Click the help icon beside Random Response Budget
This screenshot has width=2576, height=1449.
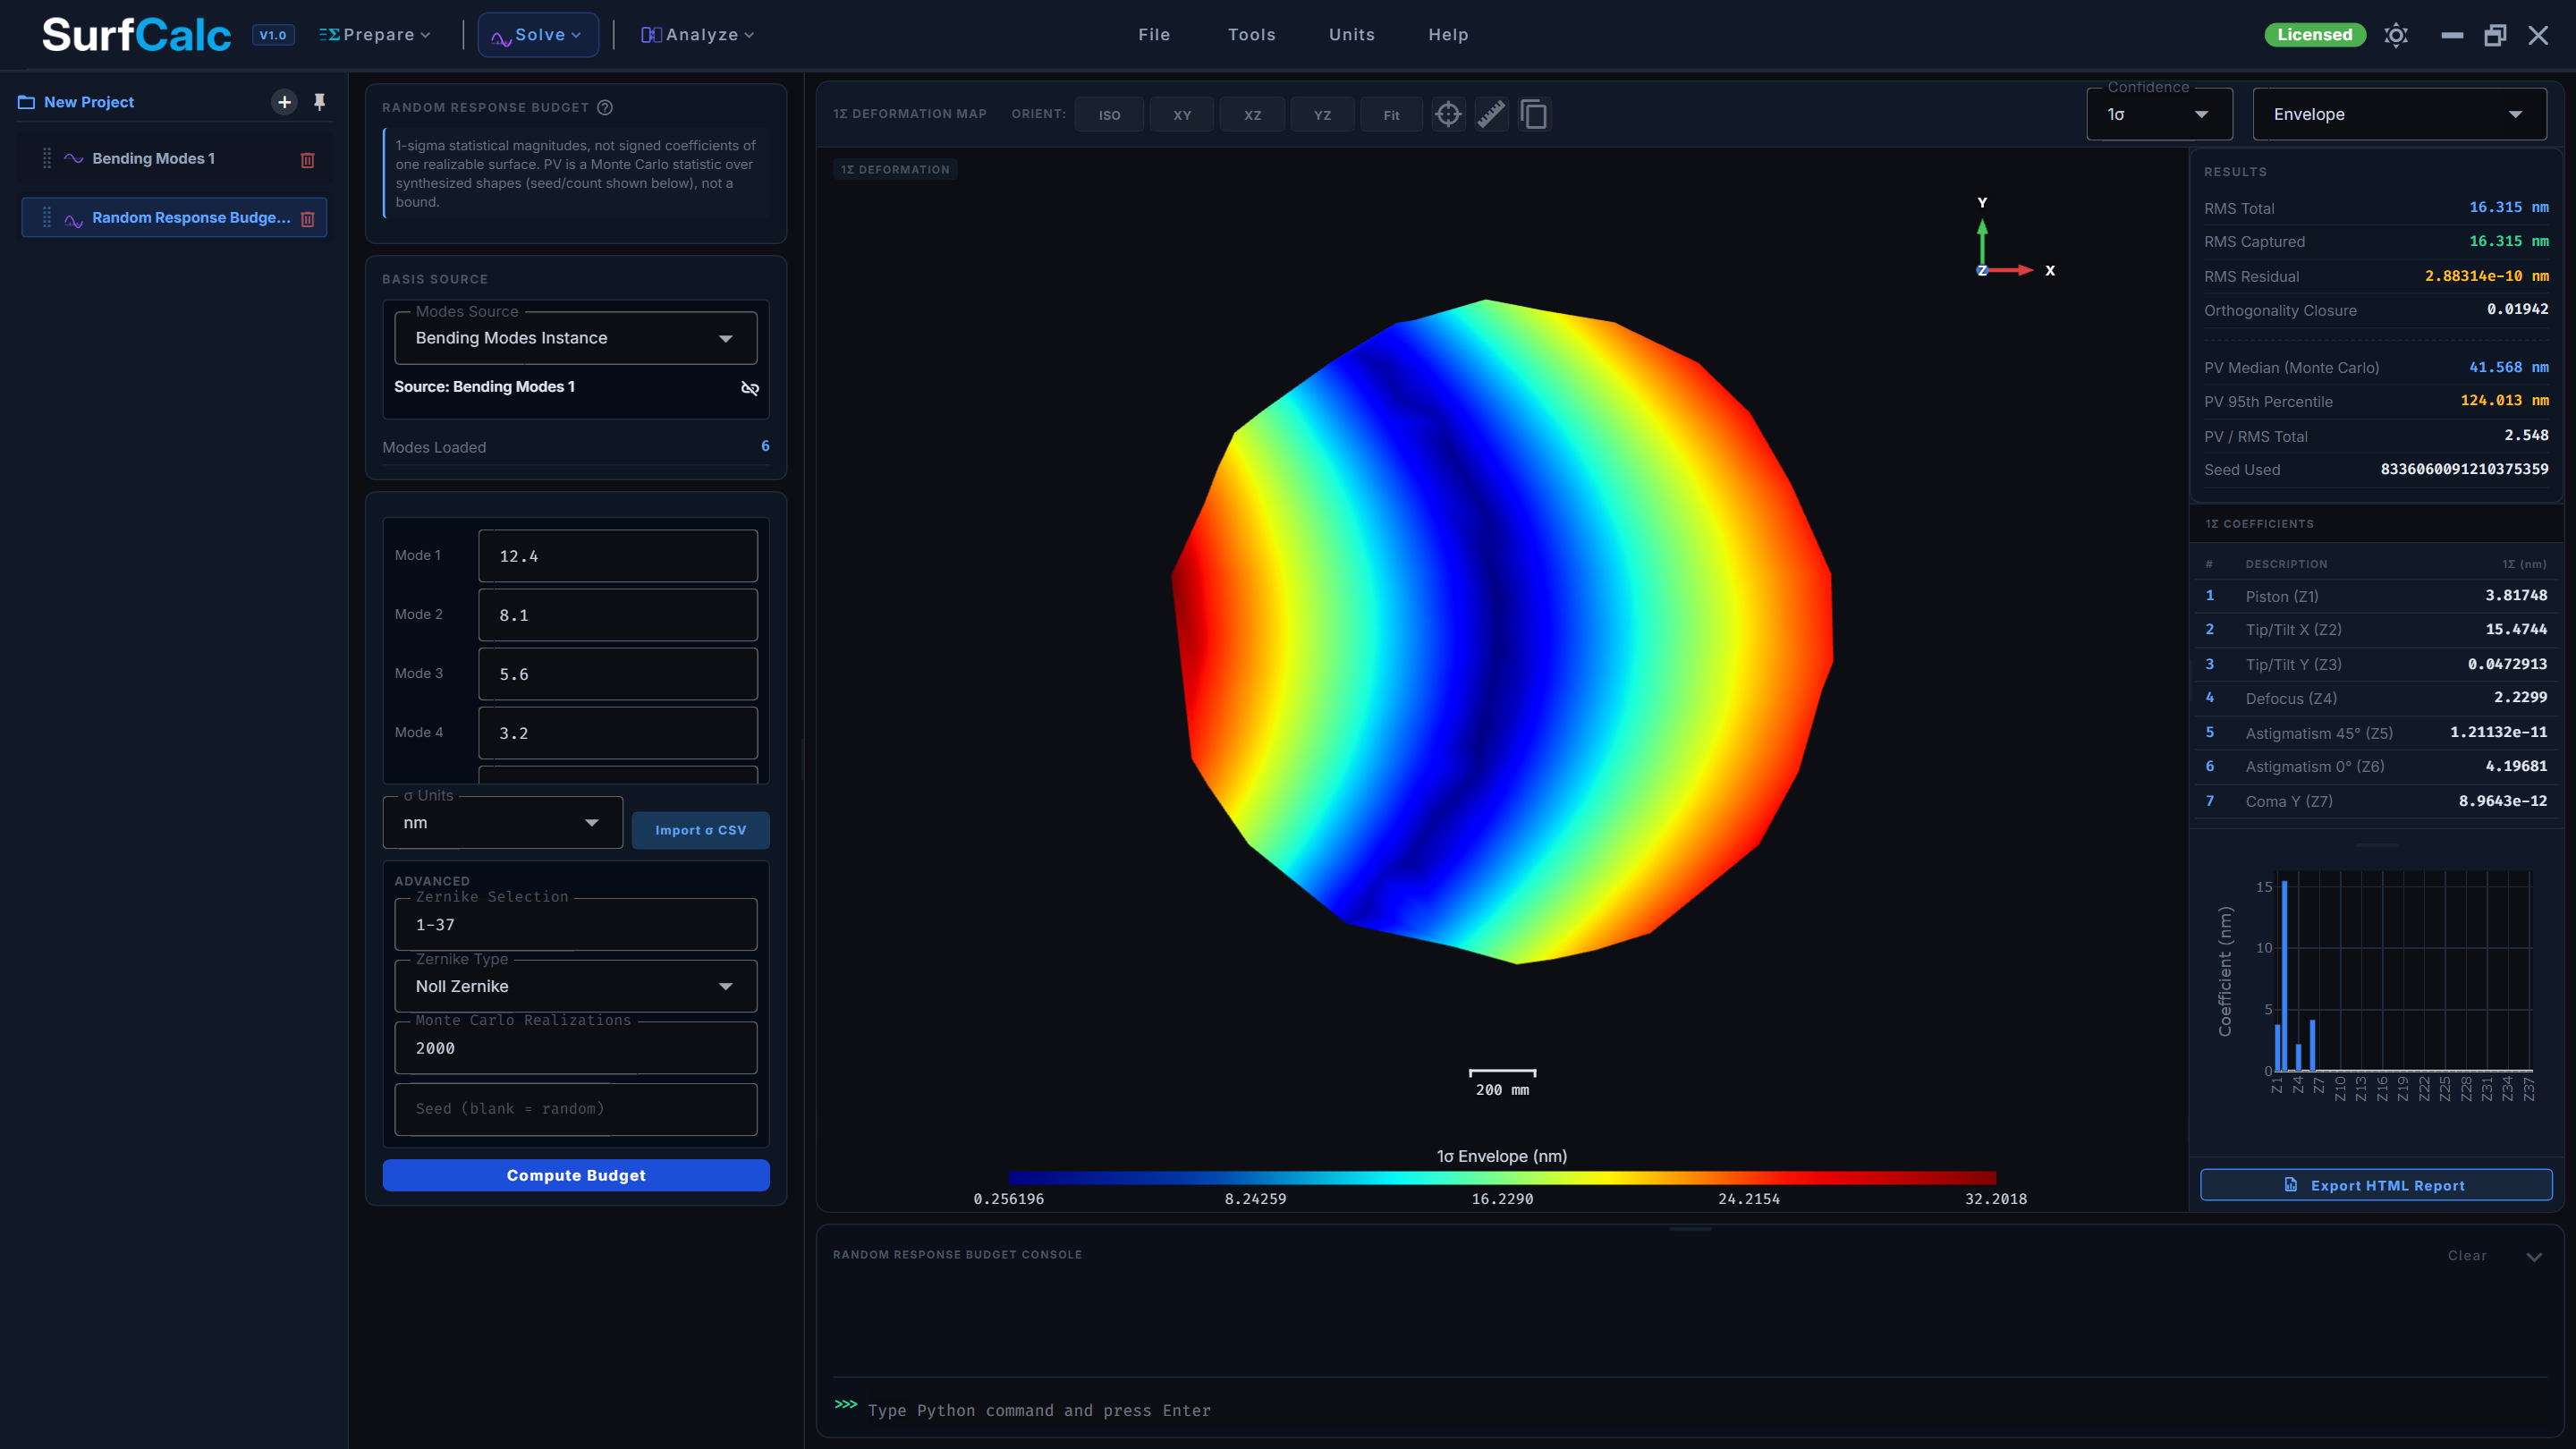(x=605, y=108)
